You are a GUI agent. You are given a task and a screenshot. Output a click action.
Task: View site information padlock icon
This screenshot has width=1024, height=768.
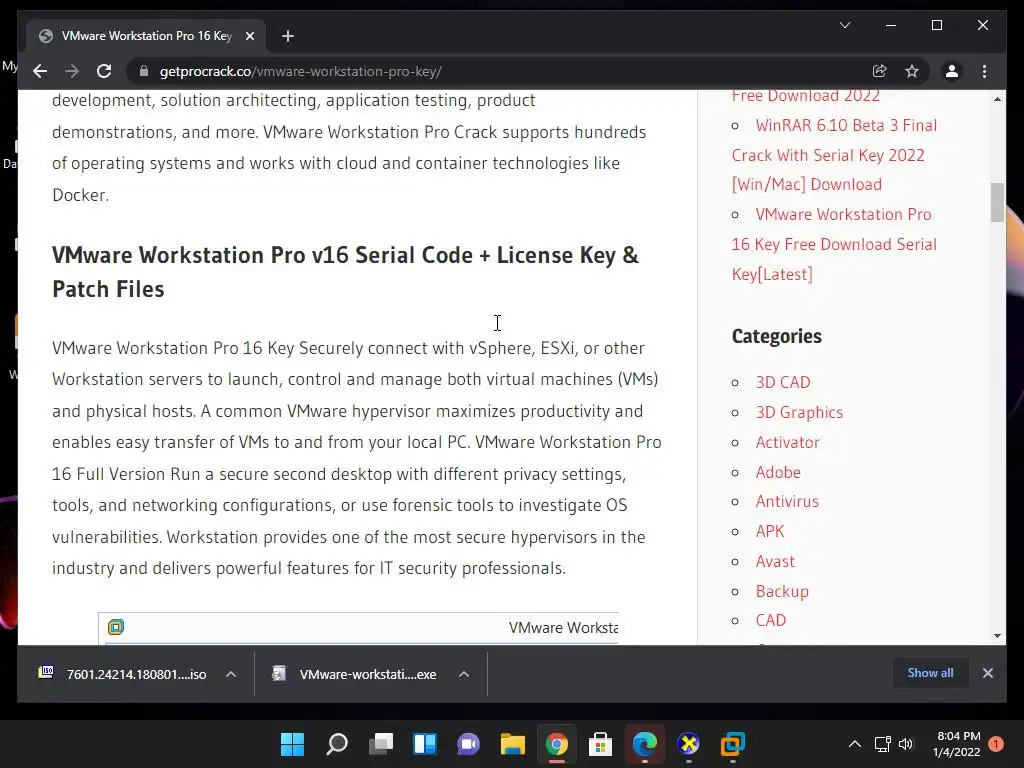(x=144, y=71)
